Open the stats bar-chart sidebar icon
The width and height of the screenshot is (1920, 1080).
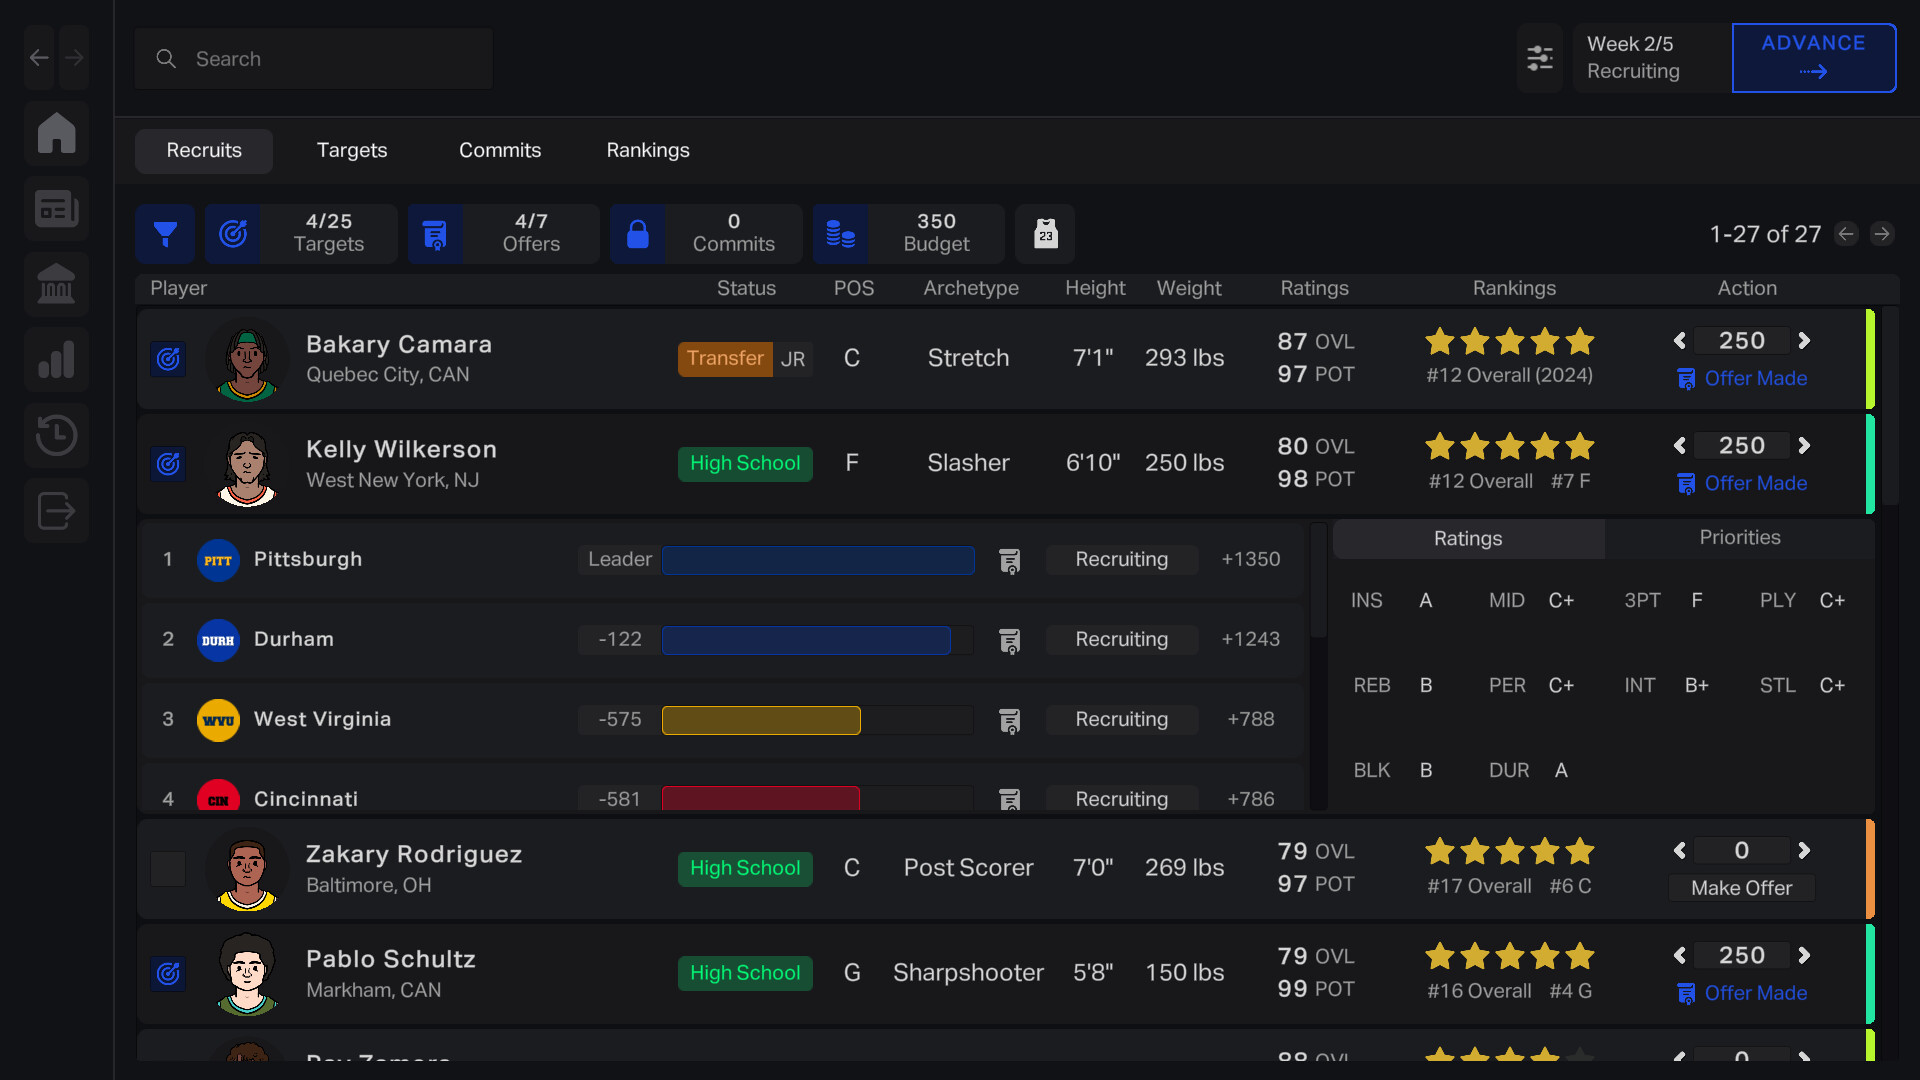(x=56, y=359)
